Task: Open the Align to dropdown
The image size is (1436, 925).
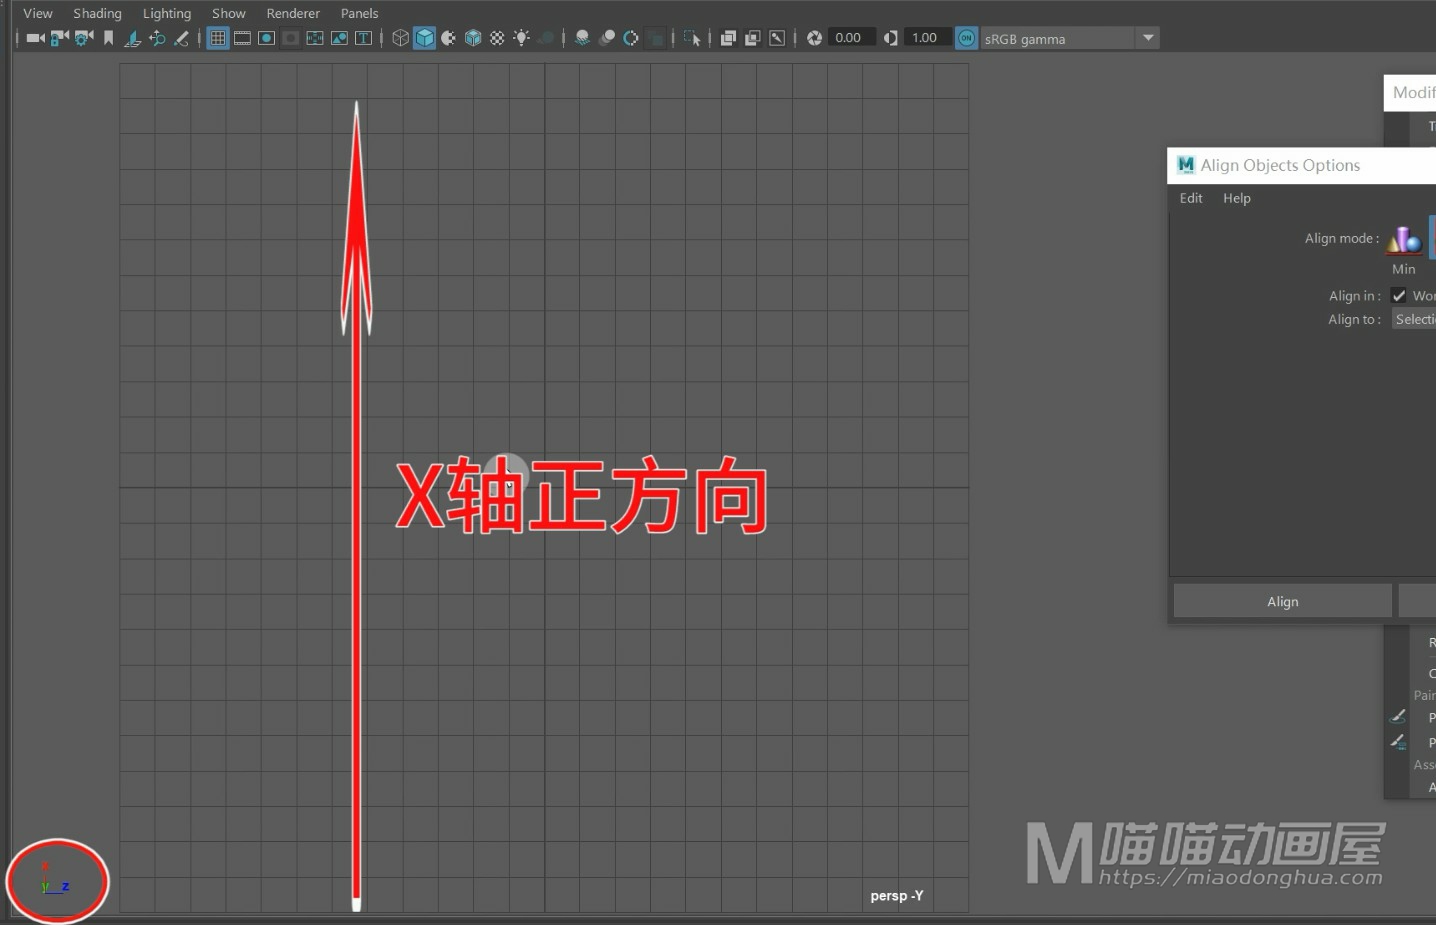Action: 1414,319
